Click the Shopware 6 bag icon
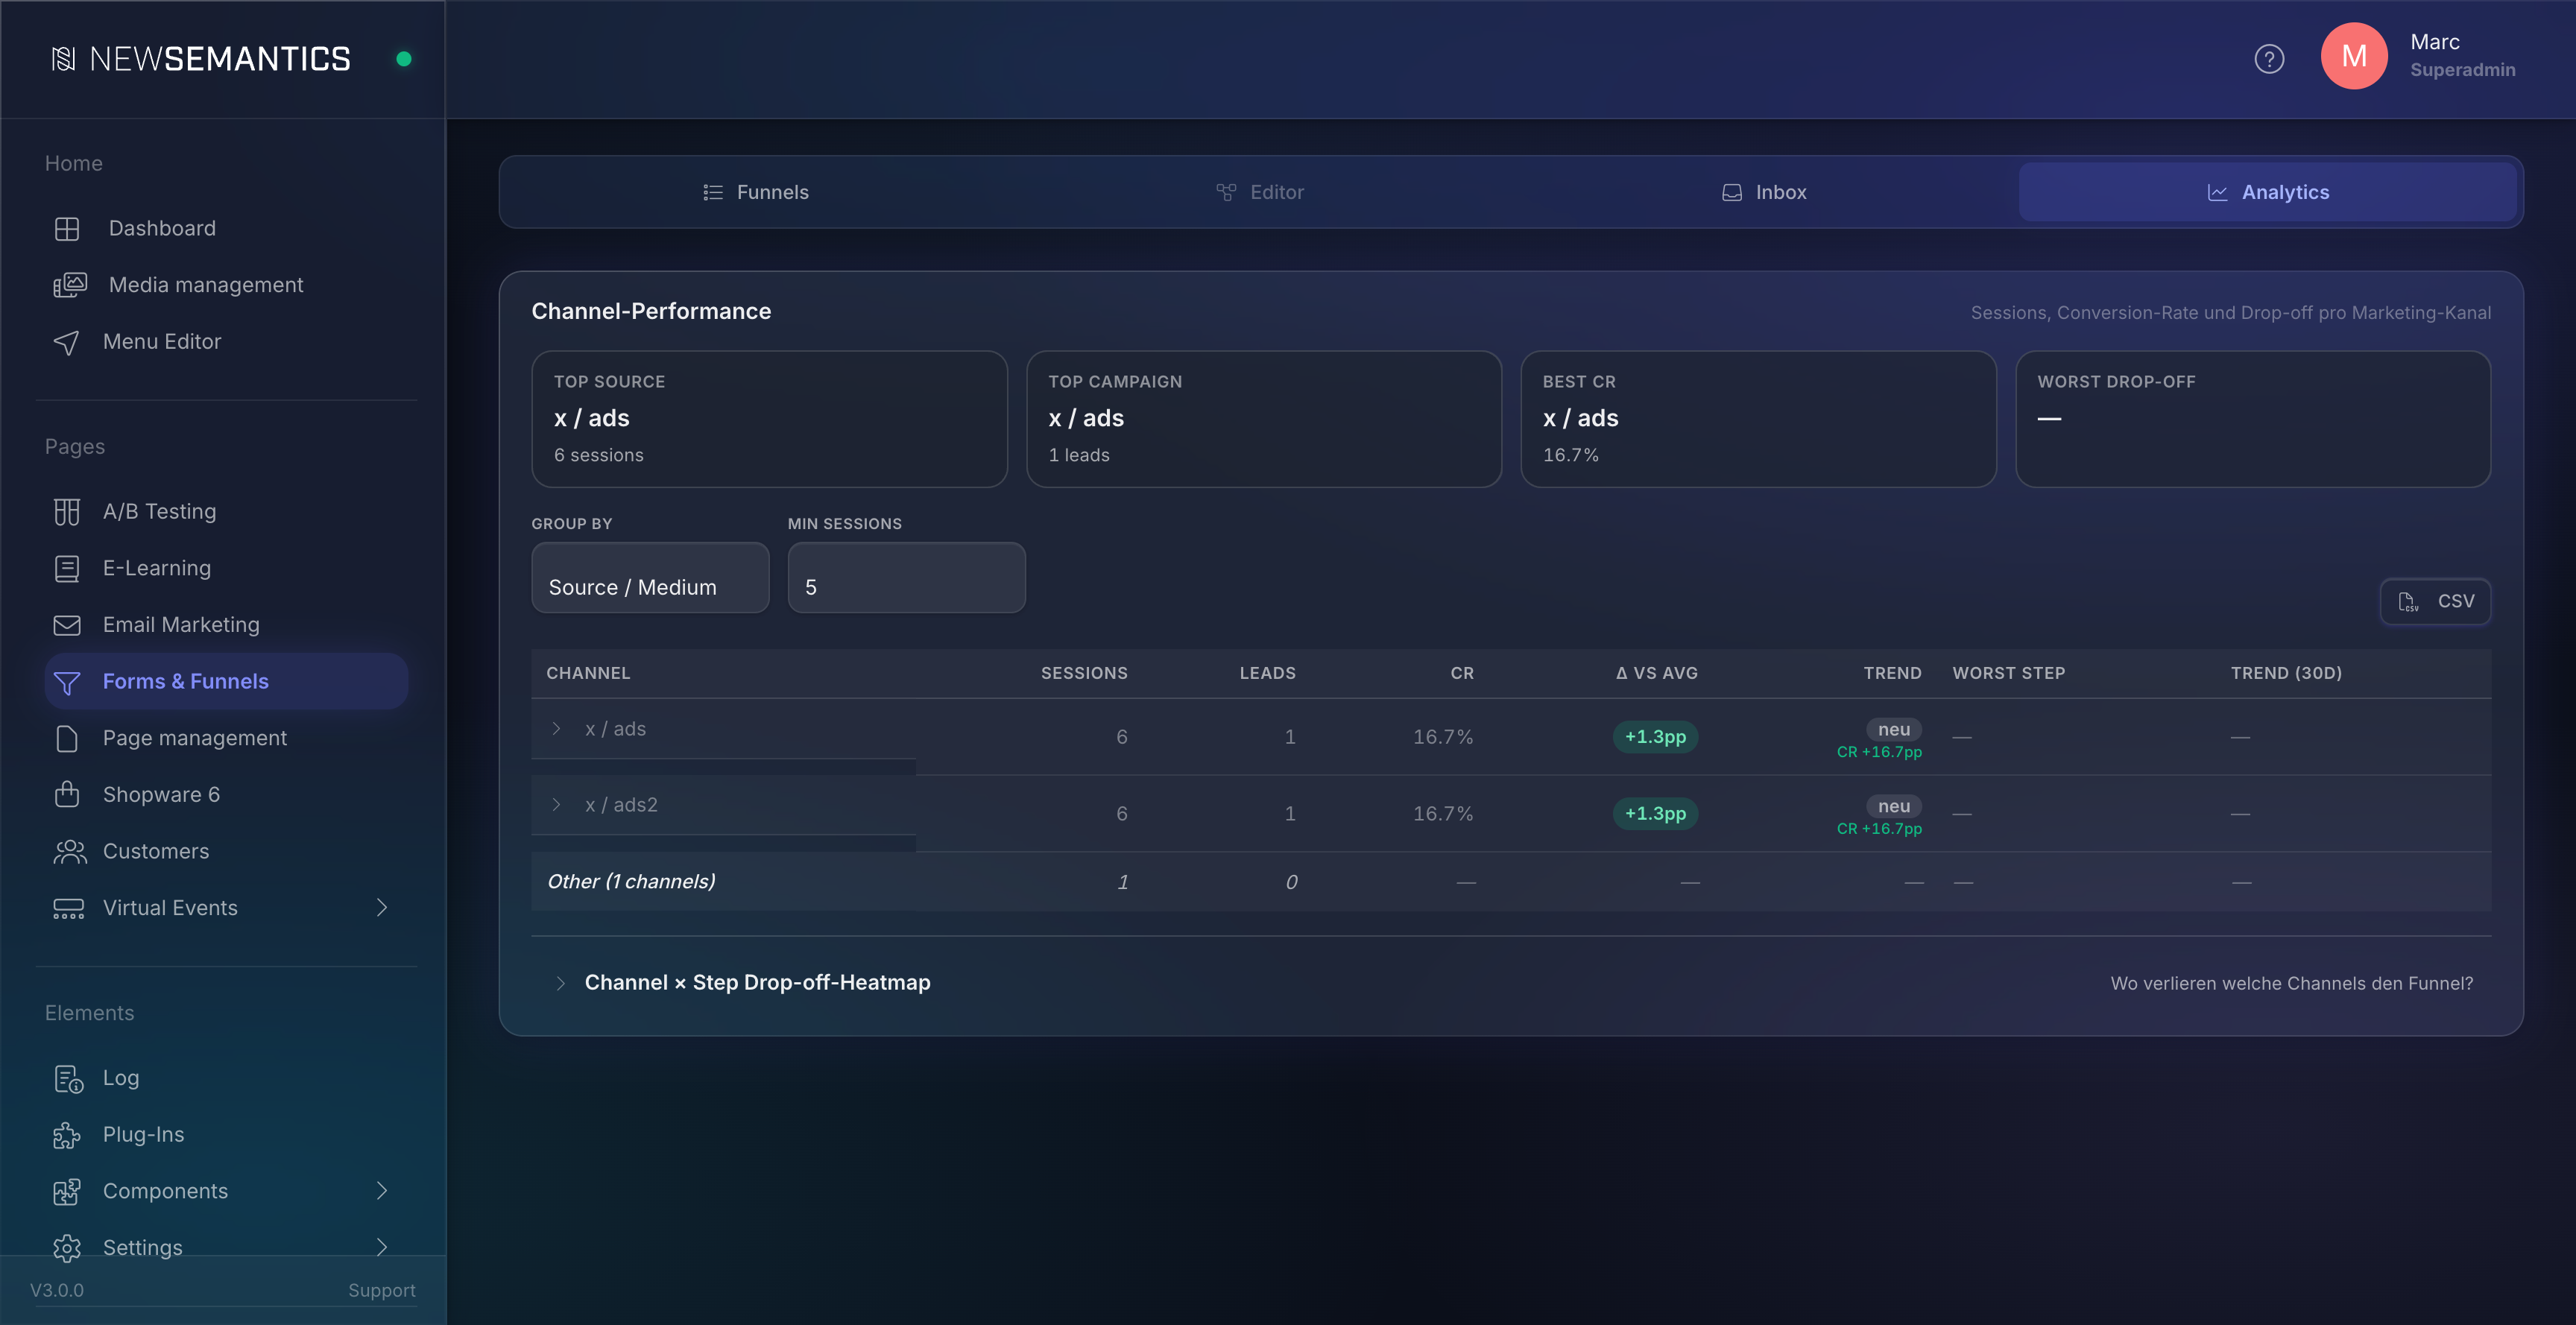Image resolution: width=2576 pixels, height=1325 pixels. (67, 794)
